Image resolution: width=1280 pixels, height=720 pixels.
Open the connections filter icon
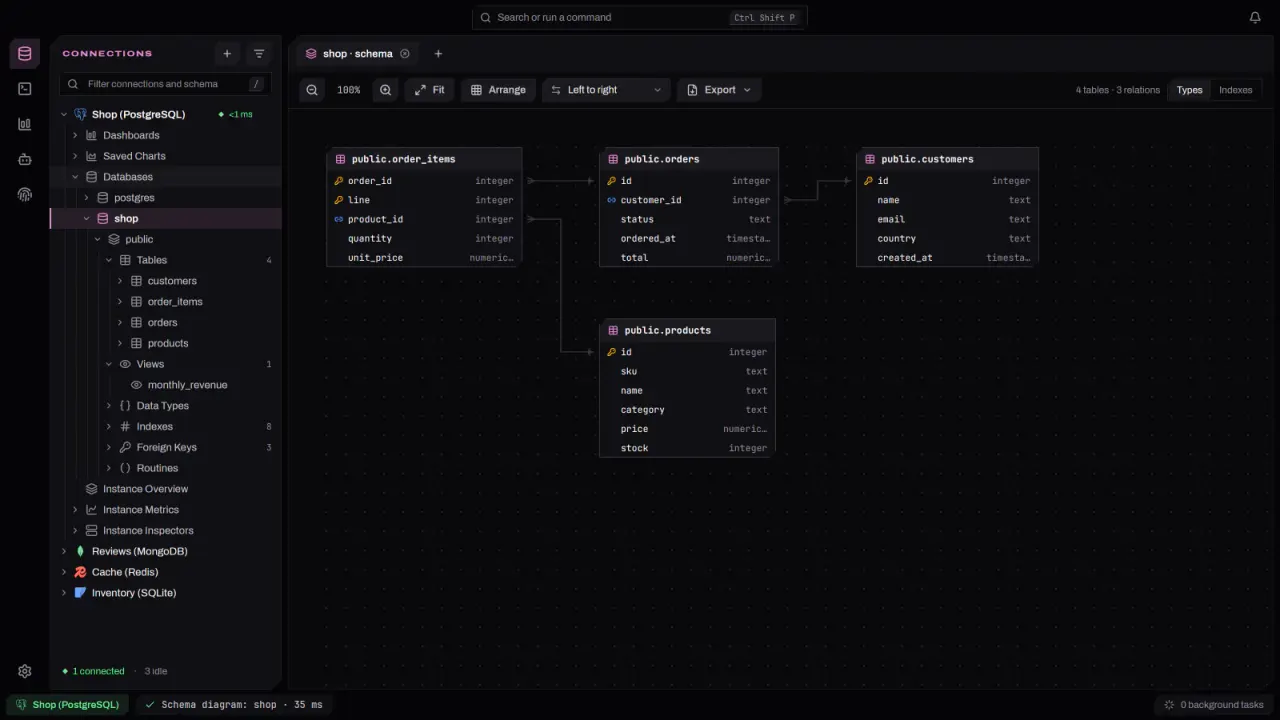pyautogui.click(x=259, y=54)
